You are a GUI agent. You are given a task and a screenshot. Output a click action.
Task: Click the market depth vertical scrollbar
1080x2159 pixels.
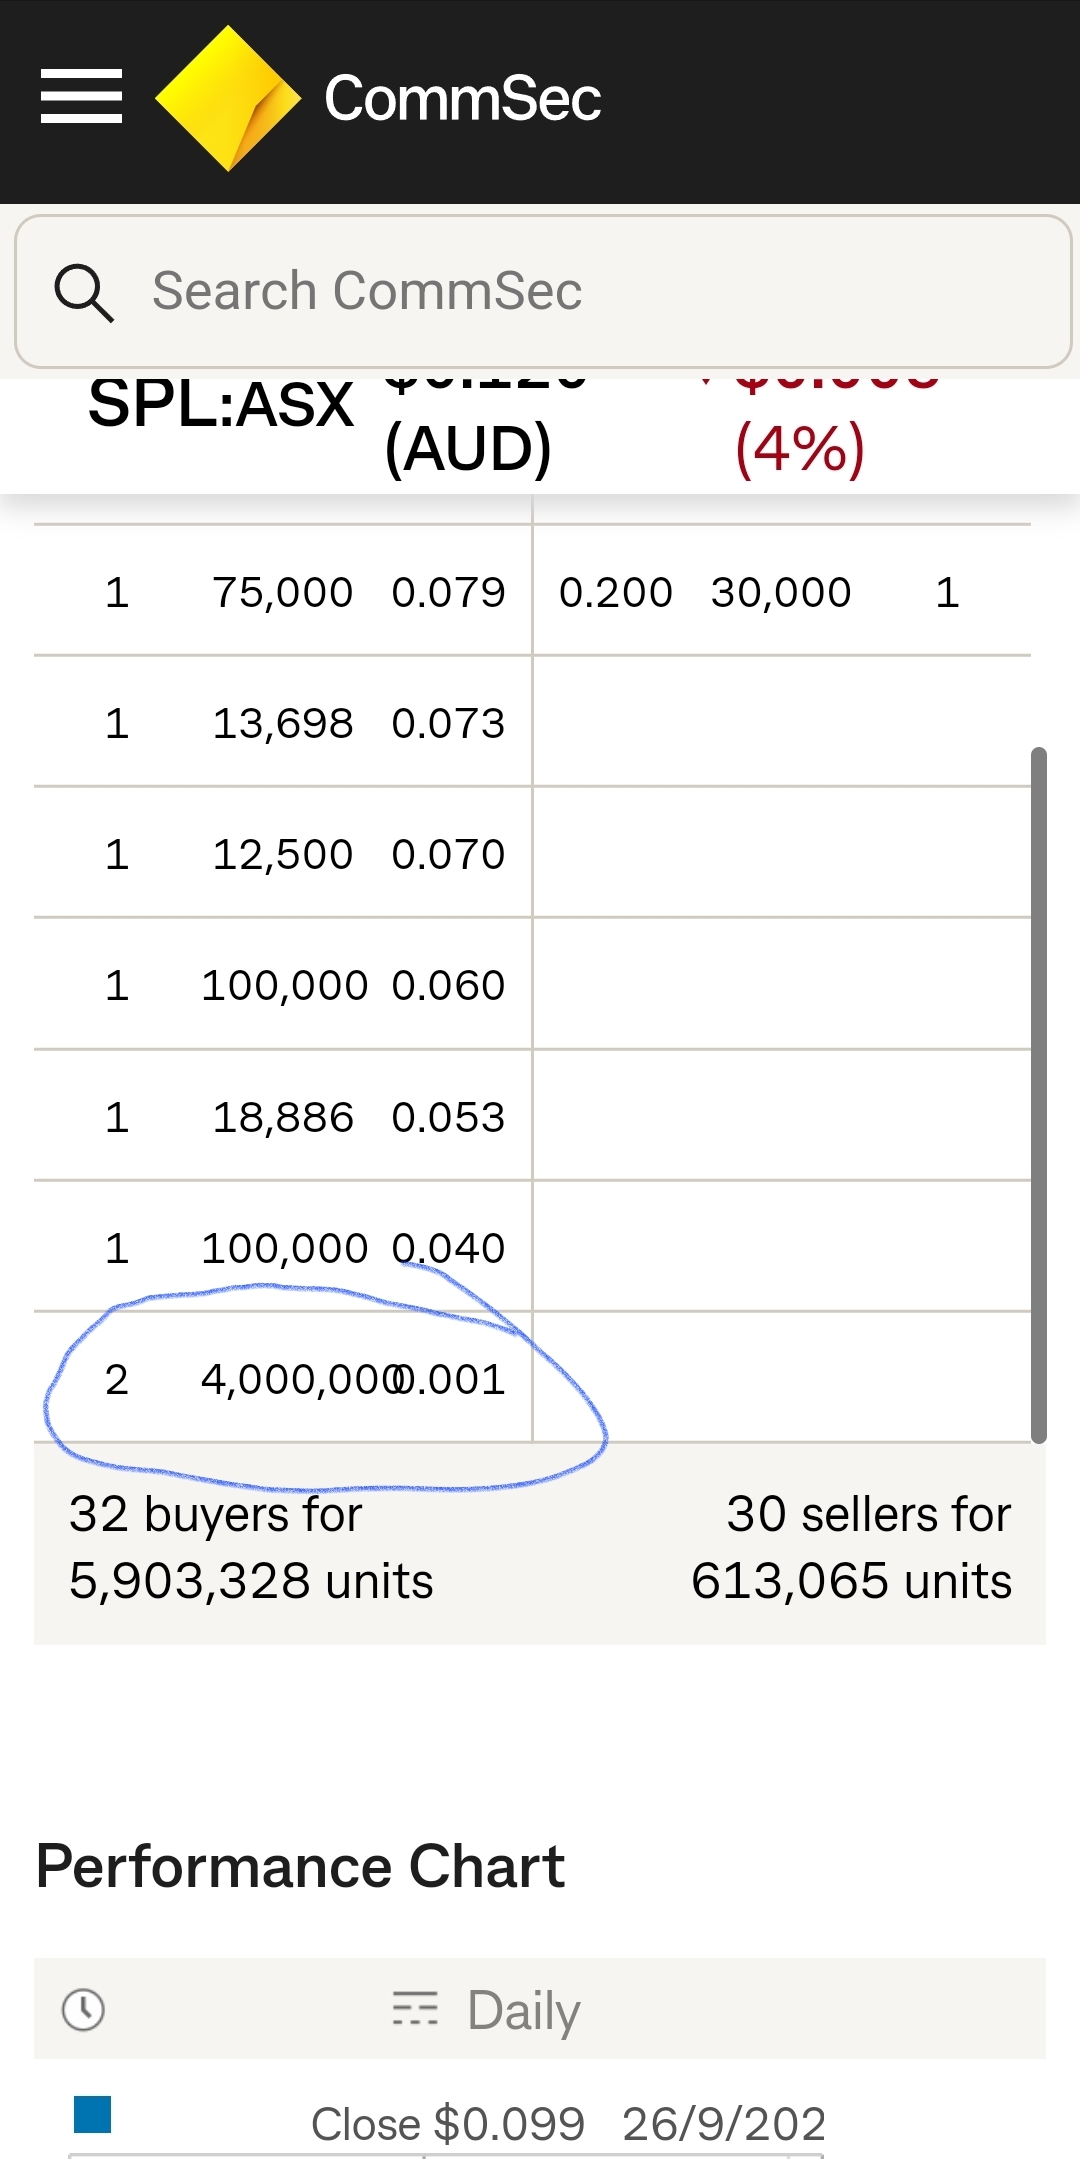tap(1038, 1095)
